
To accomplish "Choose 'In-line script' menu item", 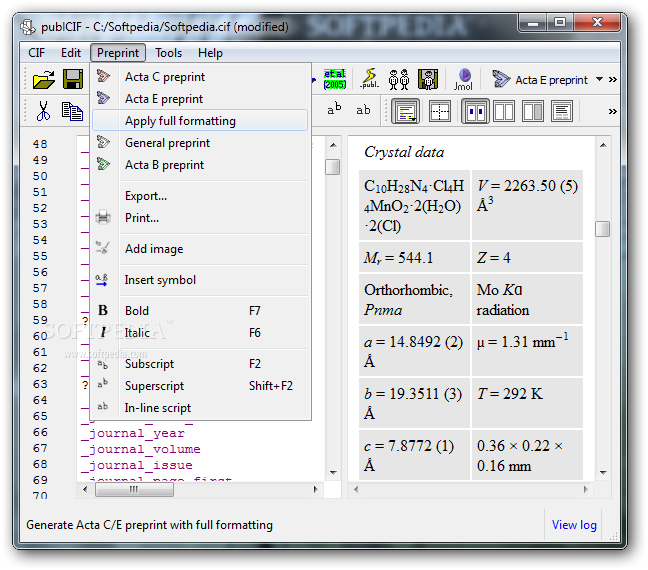I will pos(200,408).
